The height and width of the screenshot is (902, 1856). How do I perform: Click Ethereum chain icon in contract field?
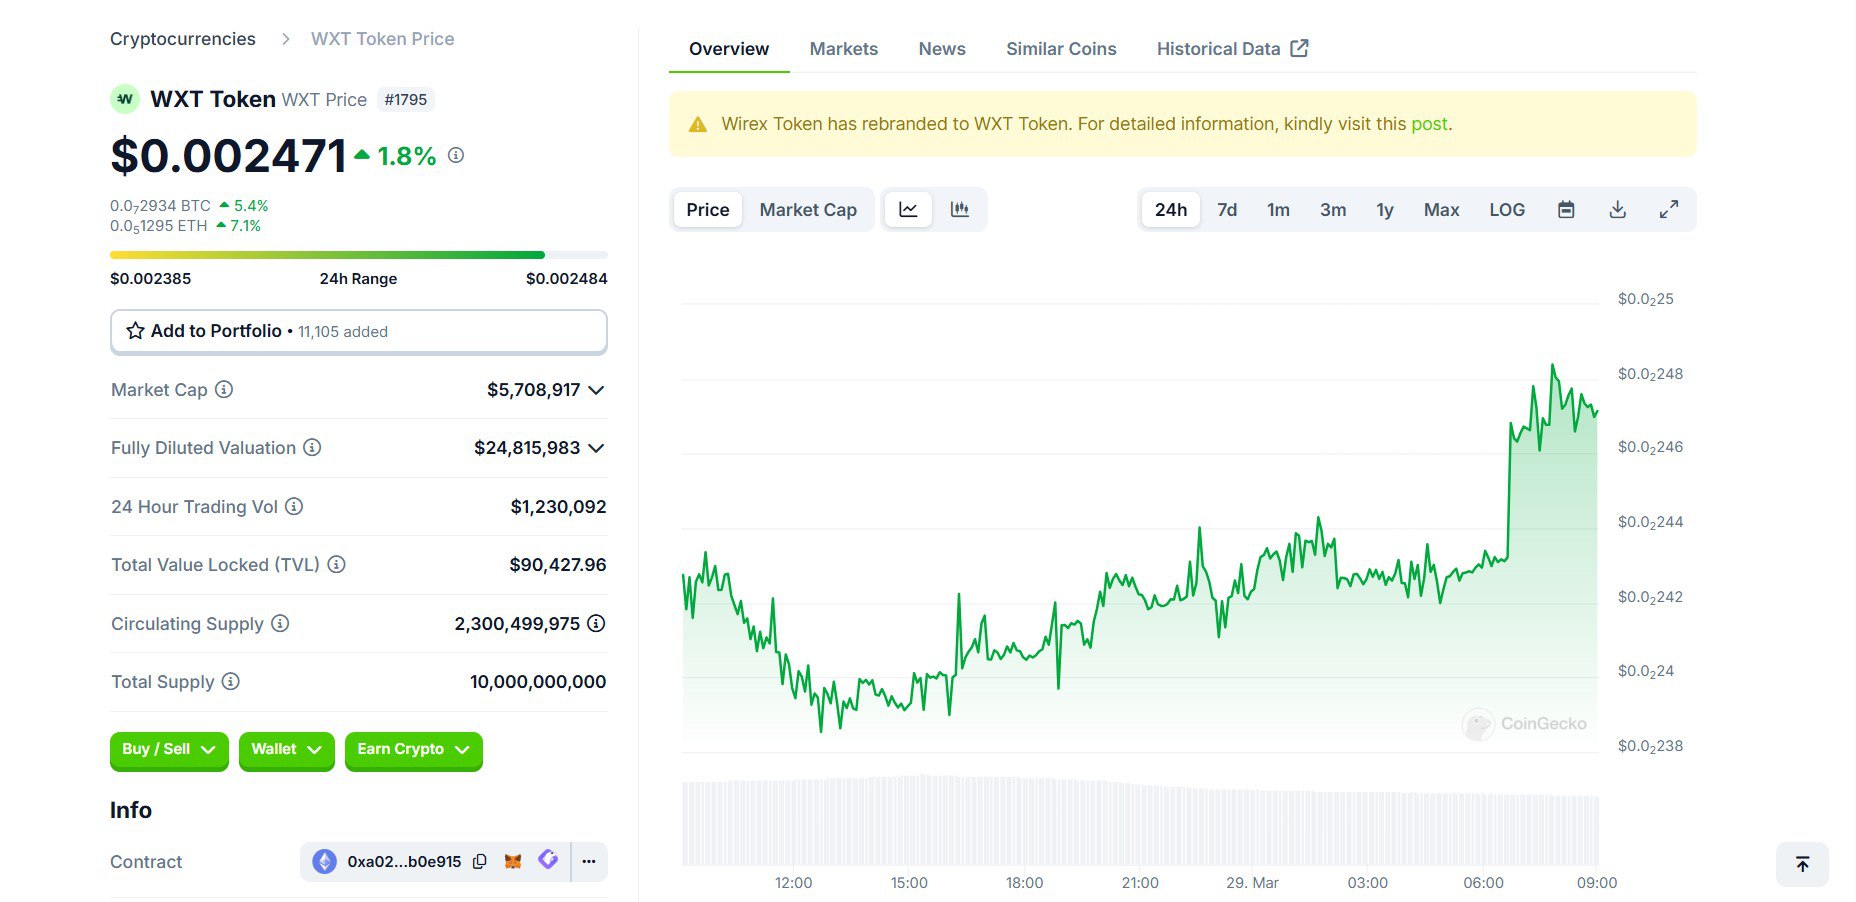tap(324, 861)
